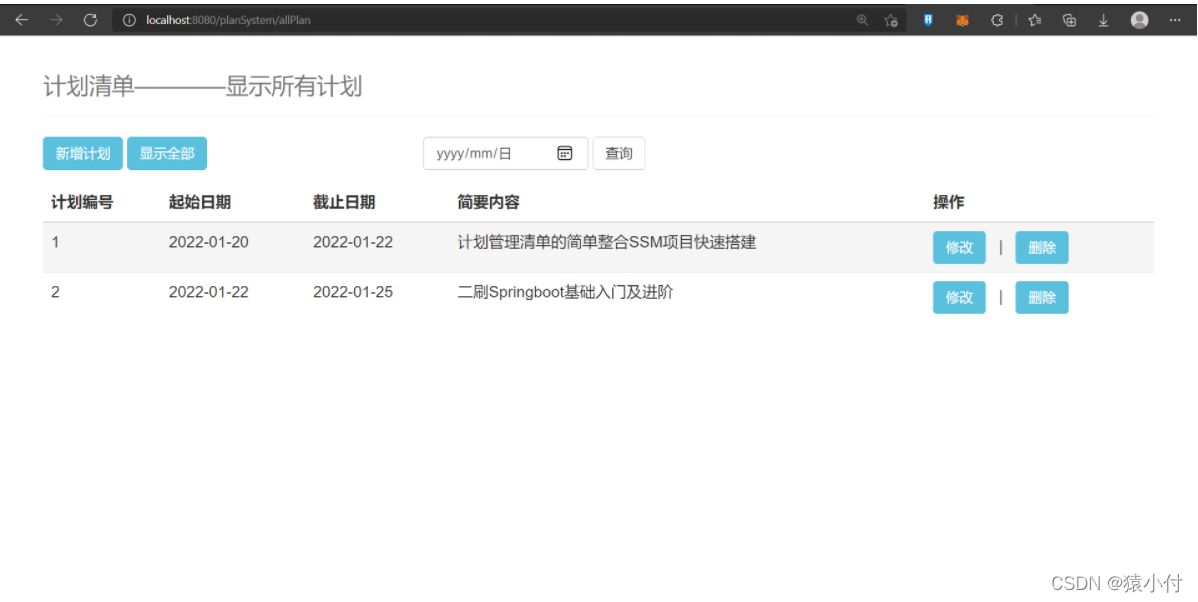Open the Extensions puzzle icon
This screenshot has width=1198, height=602.
(997, 21)
